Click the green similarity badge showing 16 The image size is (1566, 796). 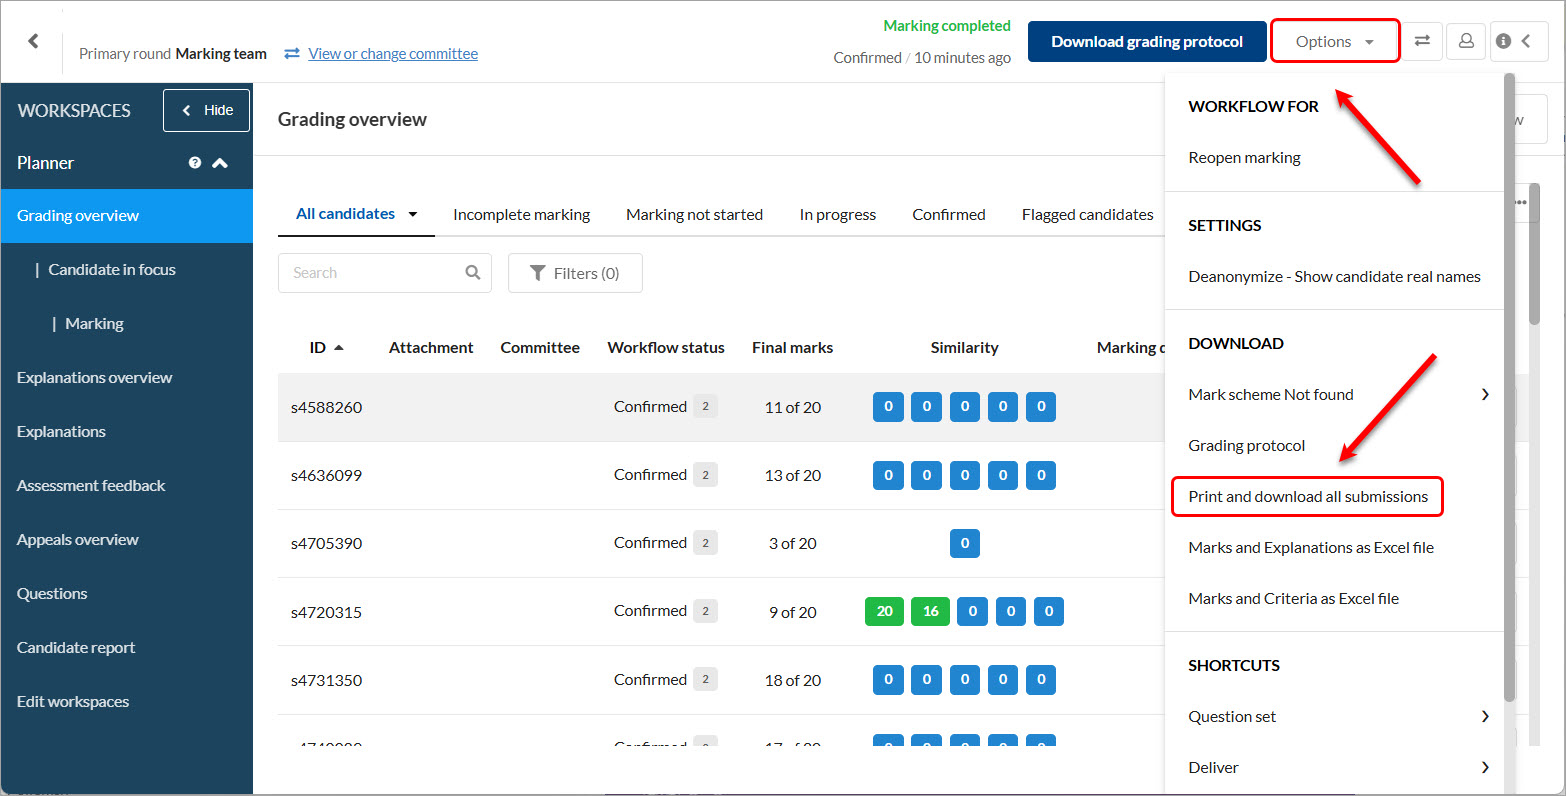[x=930, y=611]
